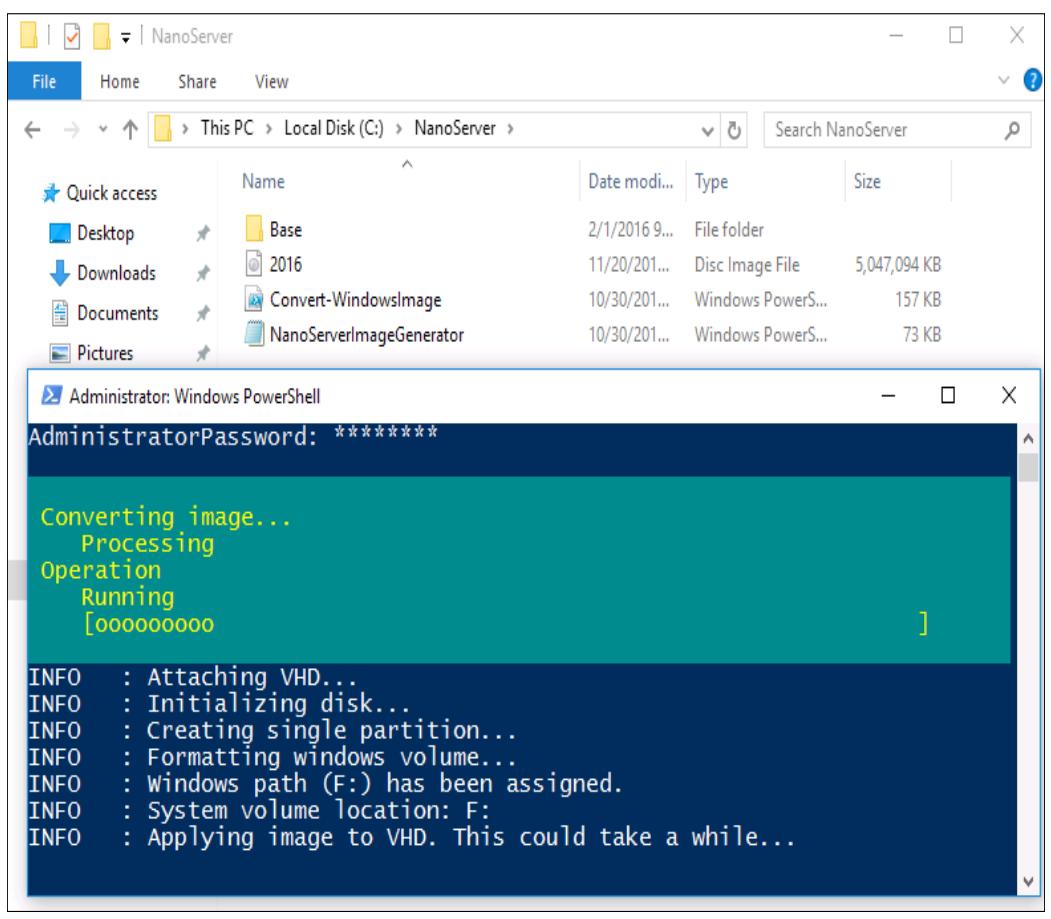Click This PC in the address bar
This screenshot has width=1051, height=919.
coord(227,127)
